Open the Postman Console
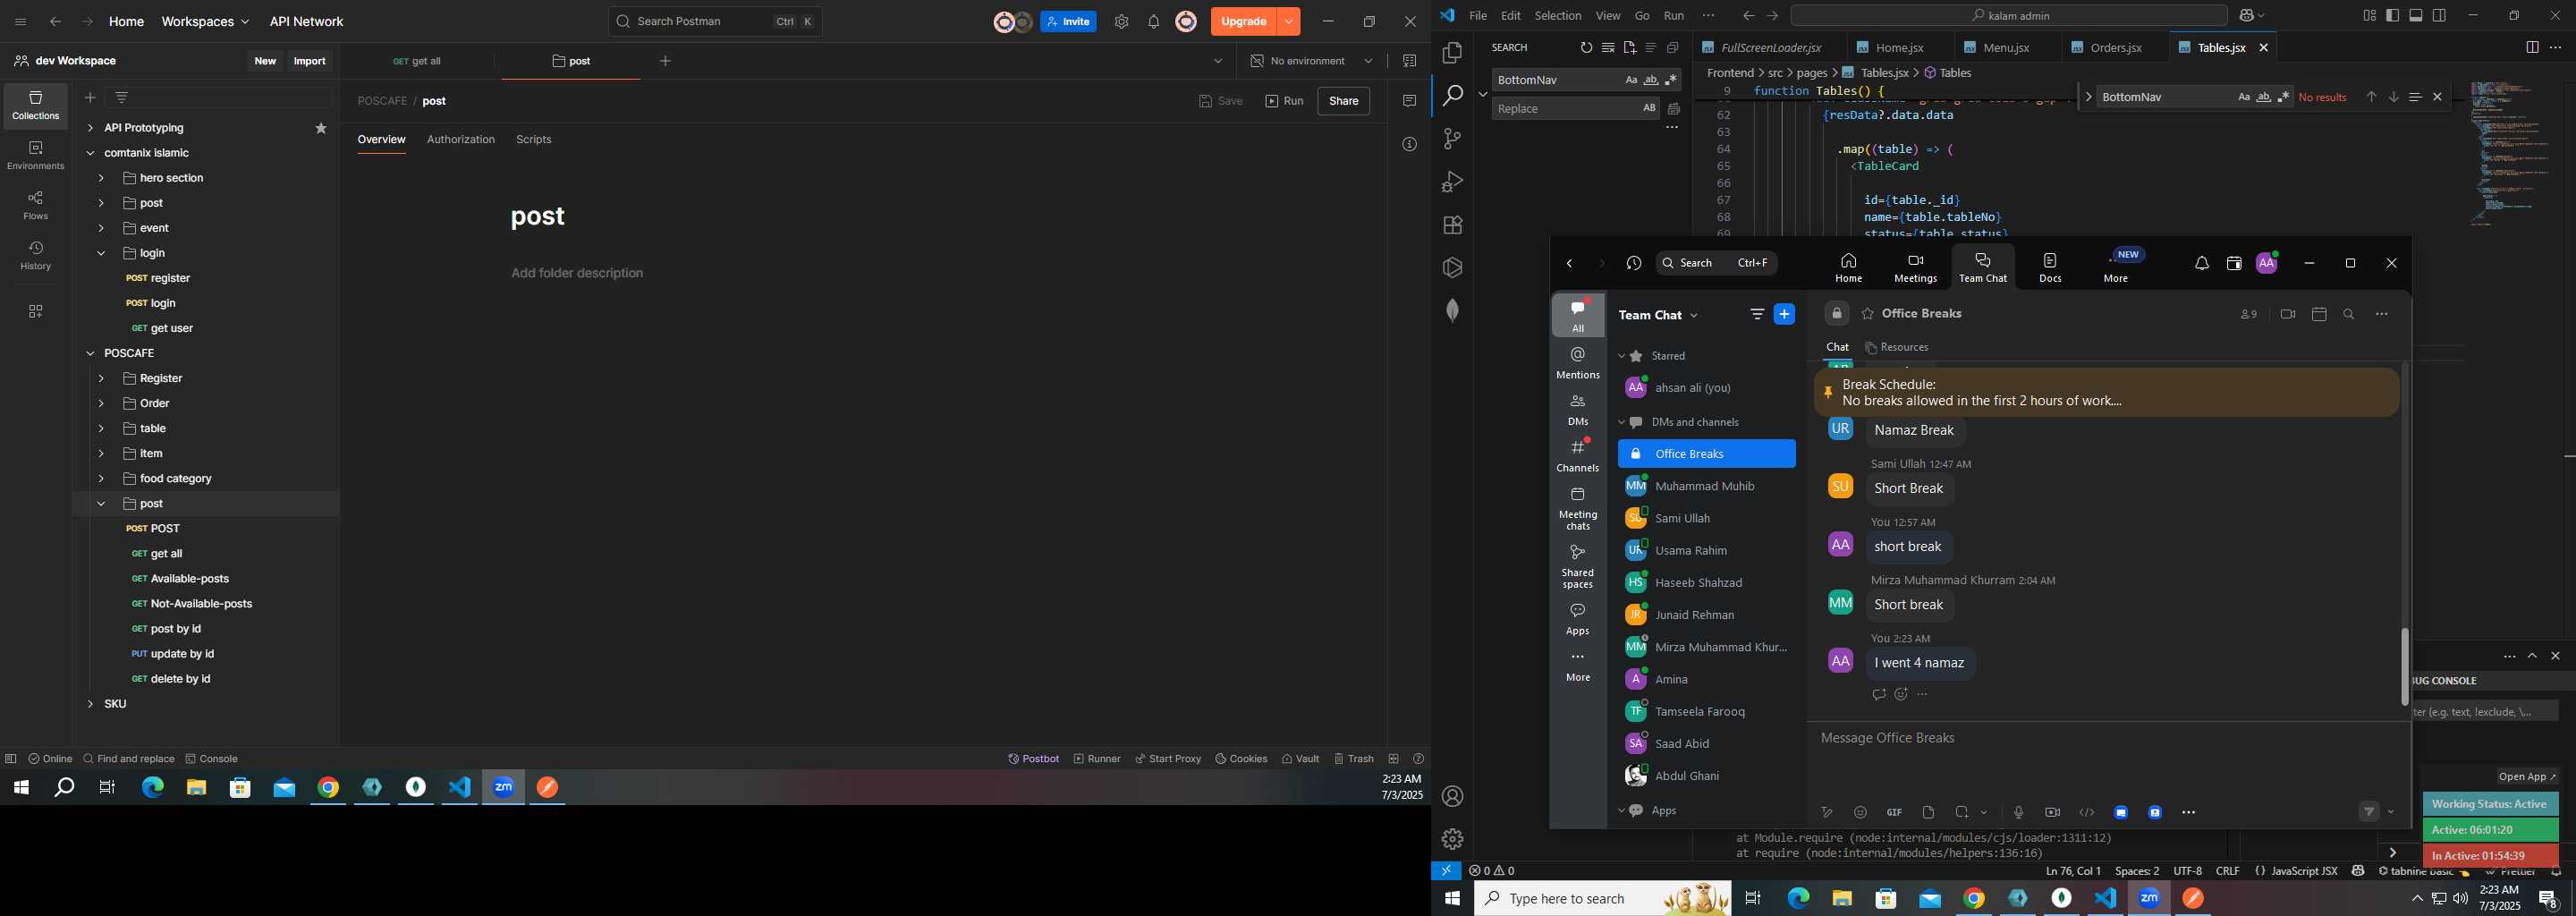This screenshot has width=2576, height=916. click(211, 759)
